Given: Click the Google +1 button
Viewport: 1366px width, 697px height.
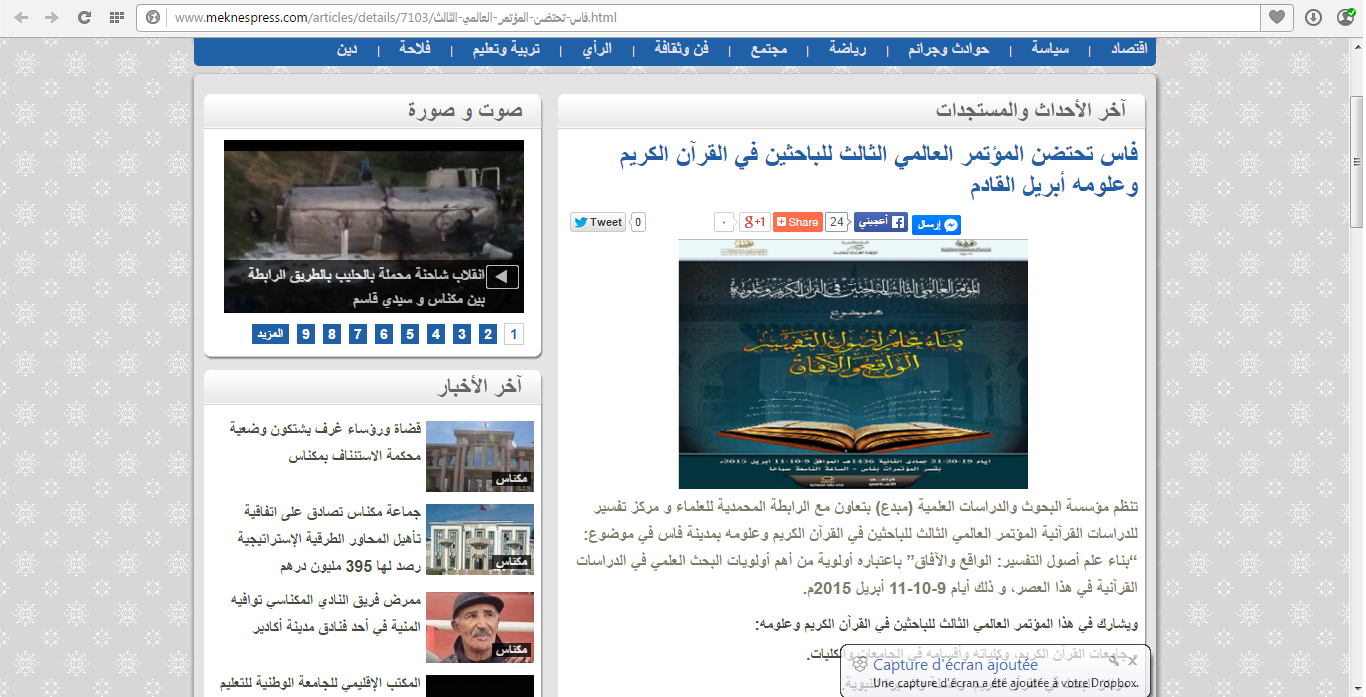Looking at the screenshot, I should 754,222.
